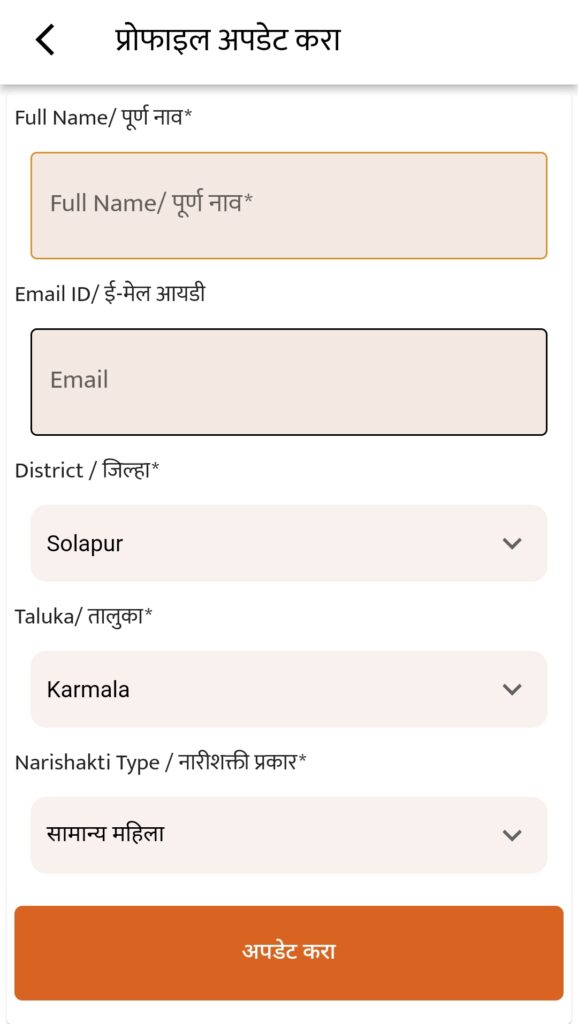The height and width of the screenshot is (1024, 578).
Task: Select the सामान्य महिला value text
Action: pos(105,834)
